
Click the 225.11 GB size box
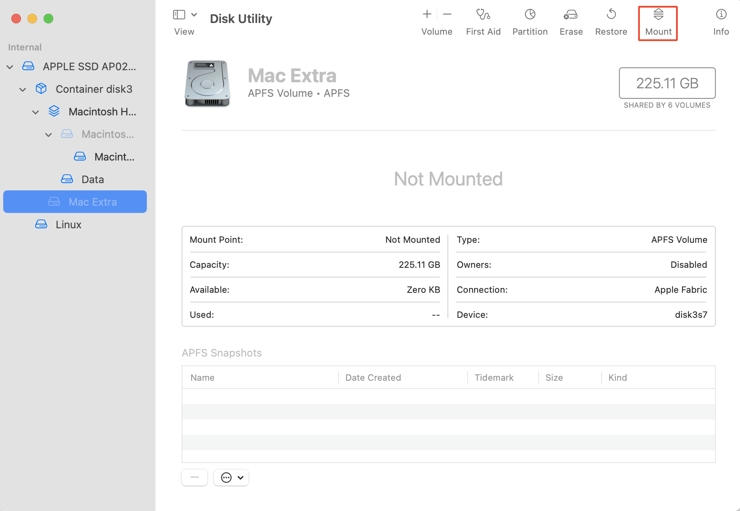[x=667, y=84]
